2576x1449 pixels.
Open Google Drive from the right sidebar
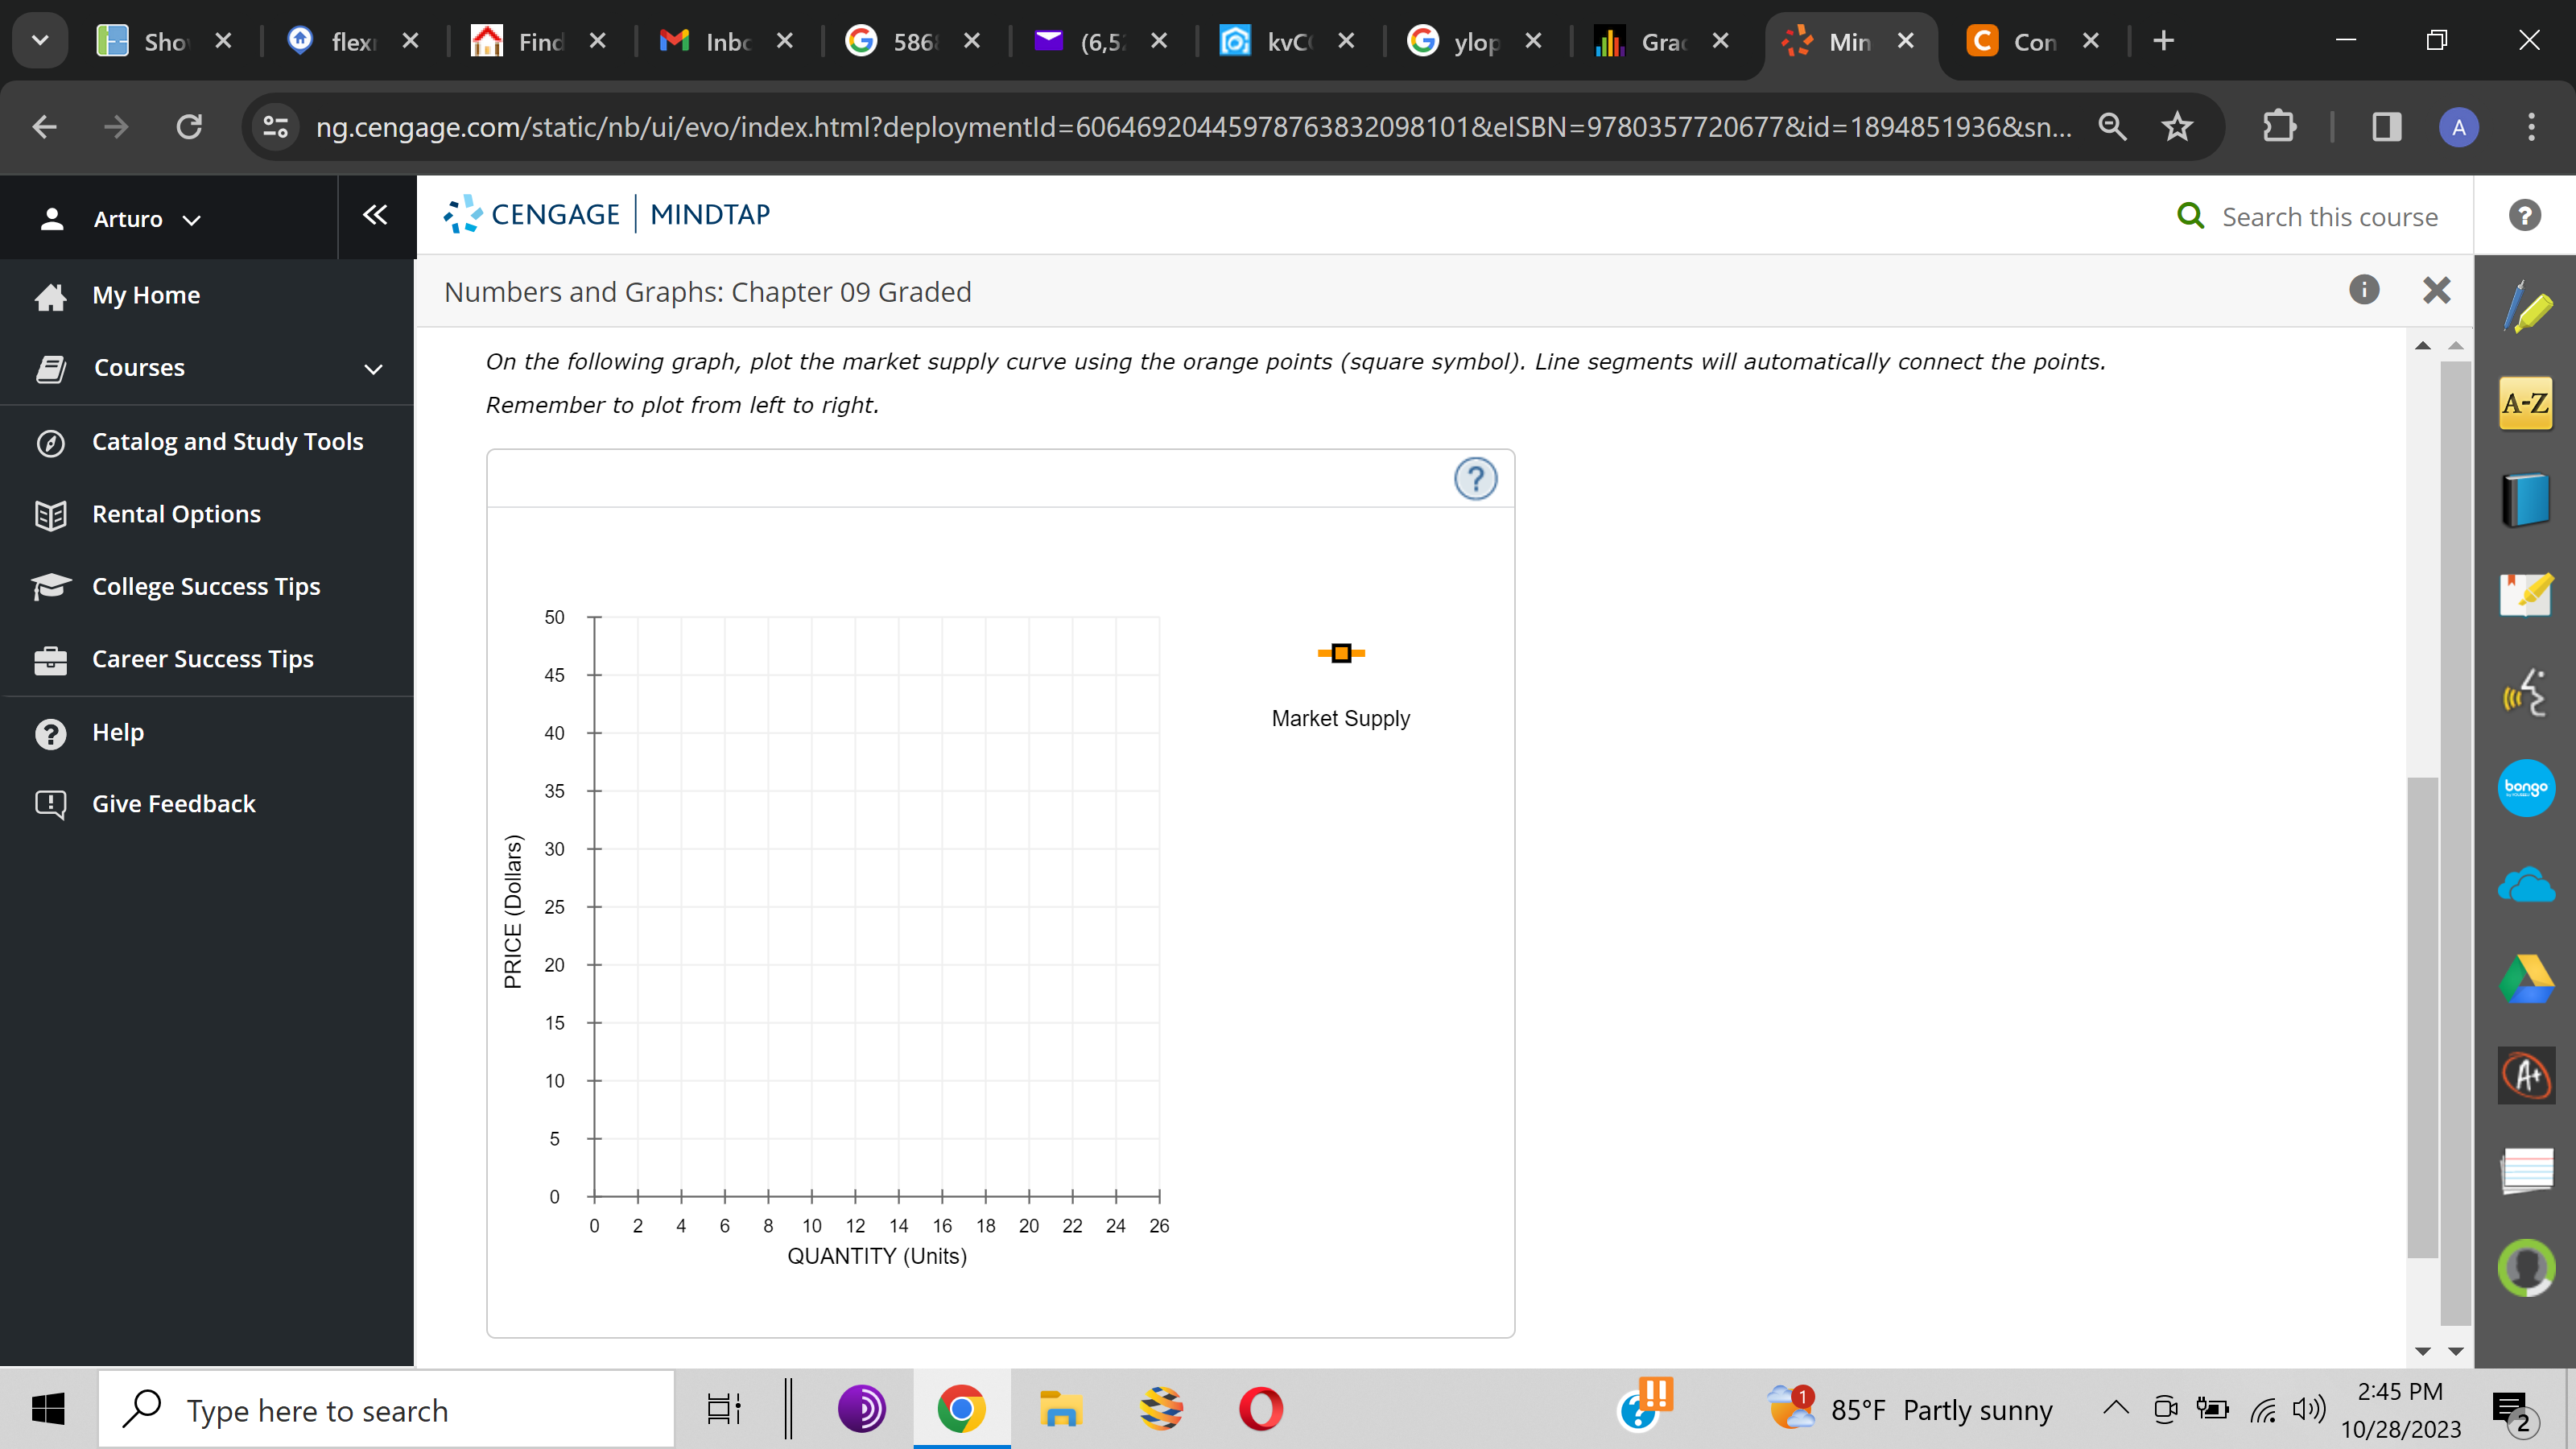[x=2525, y=978]
